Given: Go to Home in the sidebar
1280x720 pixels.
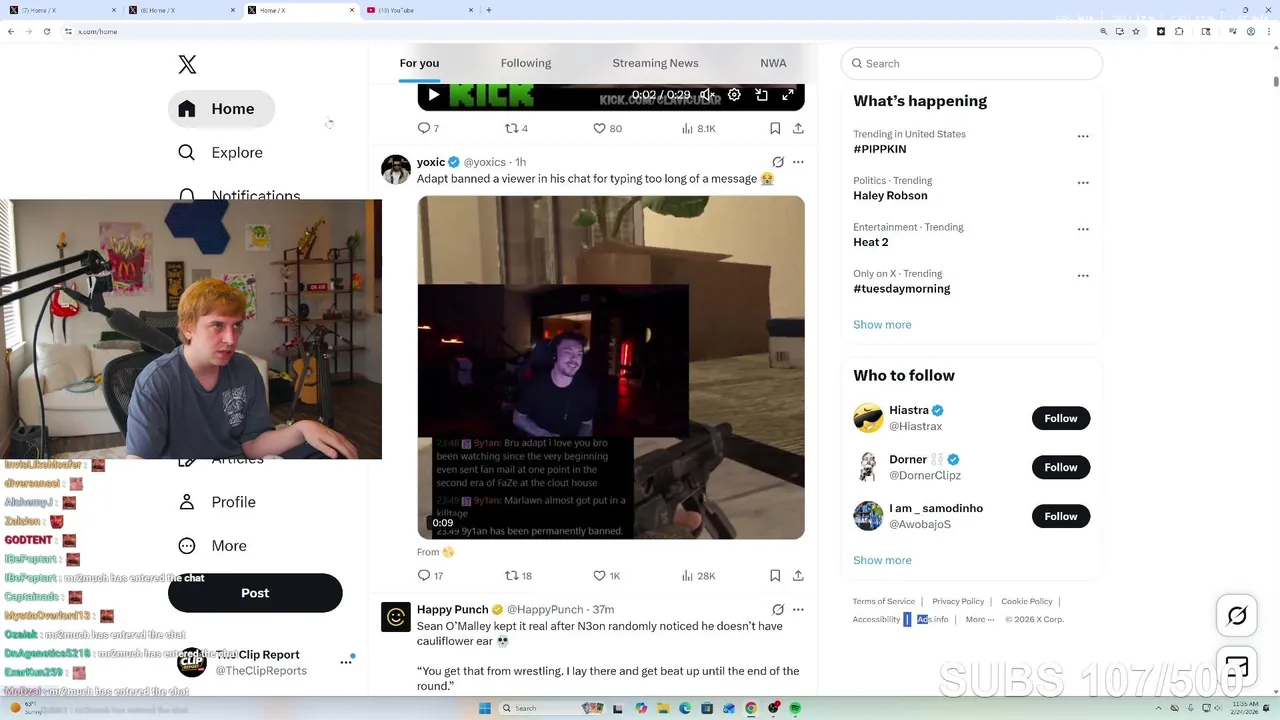Looking at the screenshot, I should click(x=221, y=109).
